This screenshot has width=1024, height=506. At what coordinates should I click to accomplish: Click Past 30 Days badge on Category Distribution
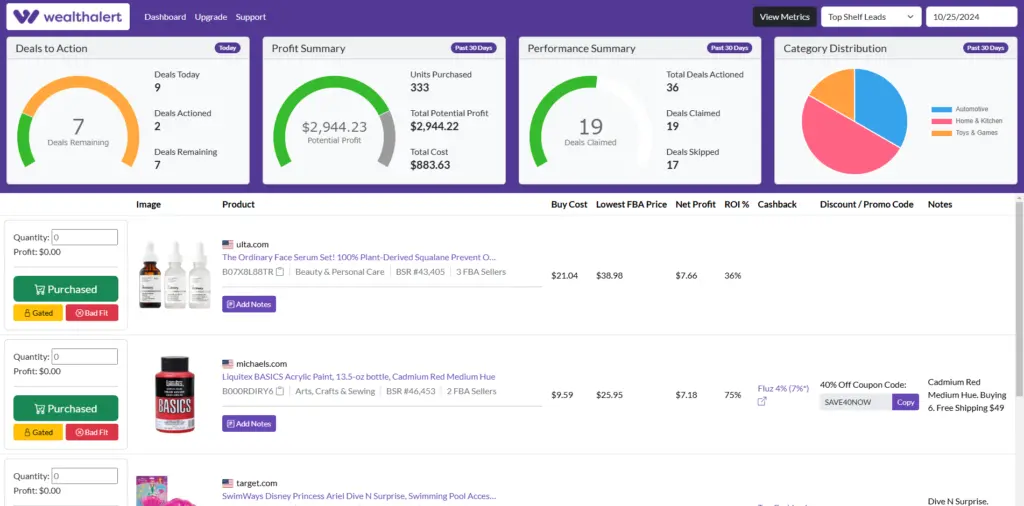tap(985, 48)
